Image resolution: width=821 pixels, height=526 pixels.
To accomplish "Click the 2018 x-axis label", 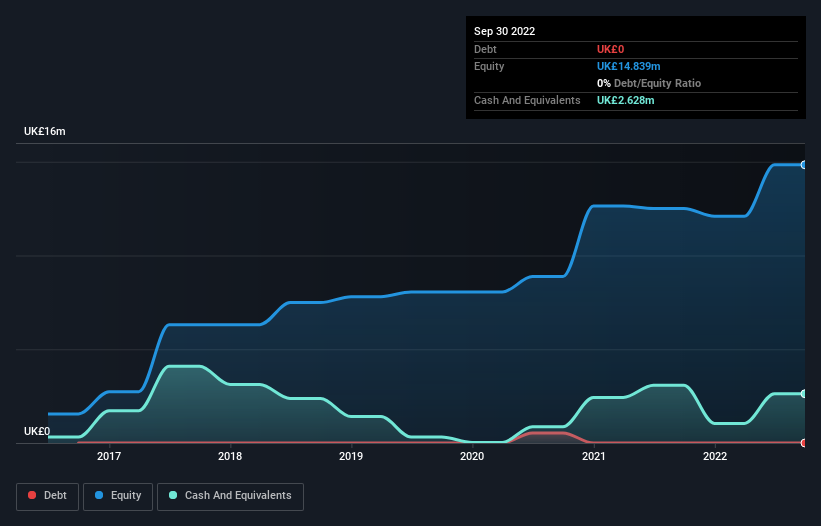I will pos(230,456).
